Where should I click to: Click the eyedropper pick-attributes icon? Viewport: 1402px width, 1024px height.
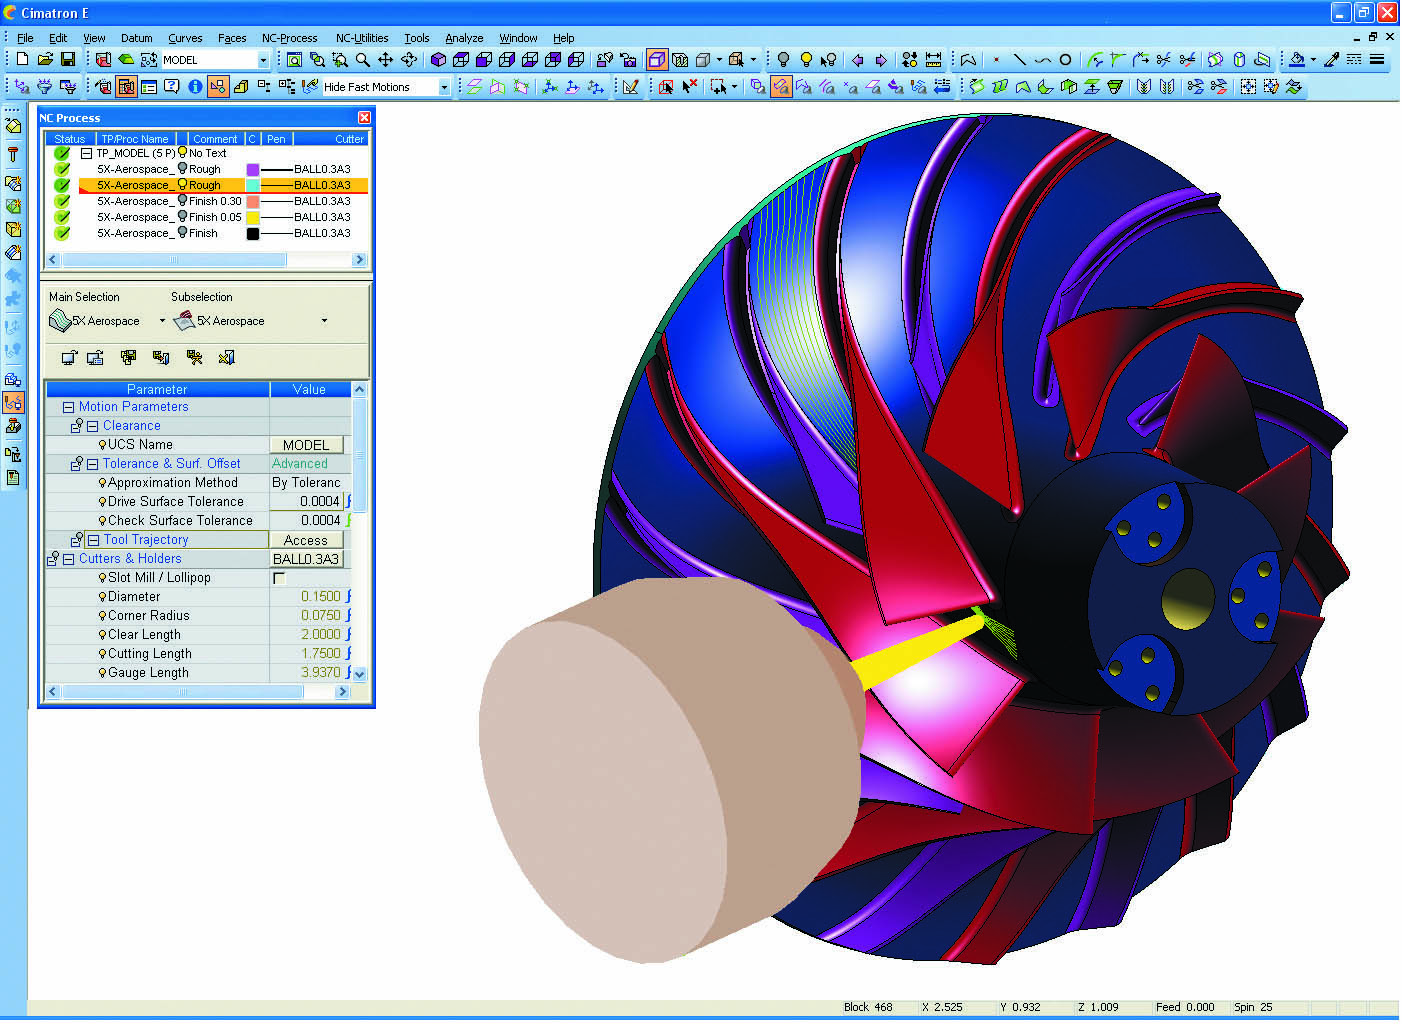coord(1331,60)
